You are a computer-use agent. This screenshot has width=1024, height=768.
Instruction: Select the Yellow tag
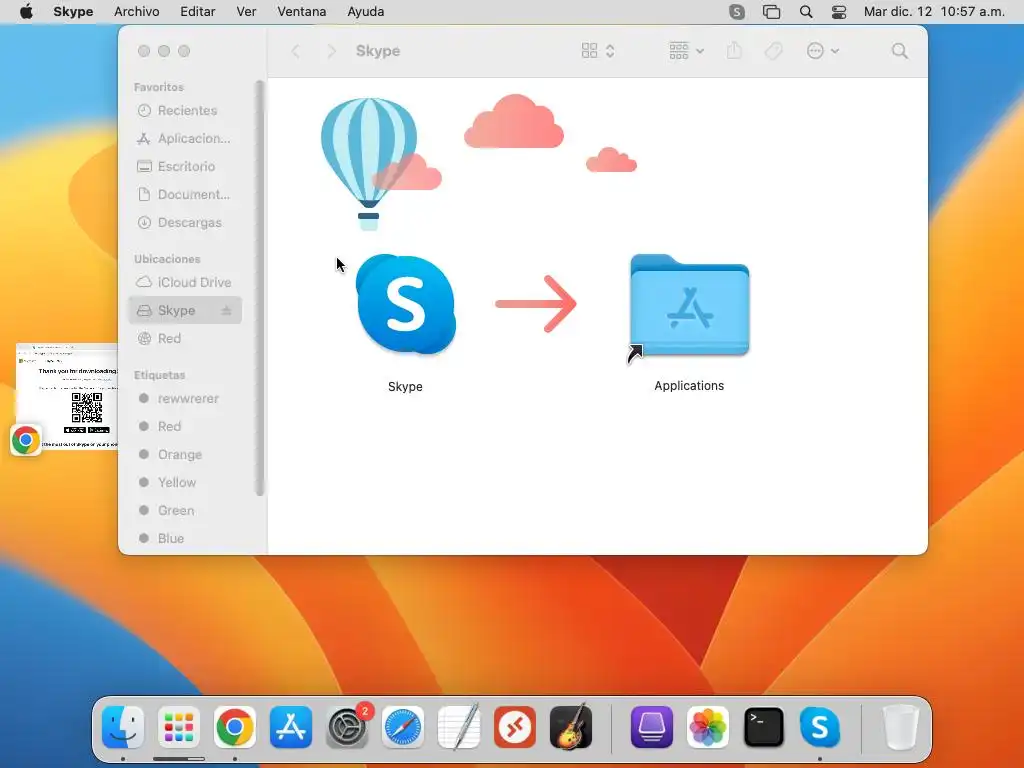point(185,483)
